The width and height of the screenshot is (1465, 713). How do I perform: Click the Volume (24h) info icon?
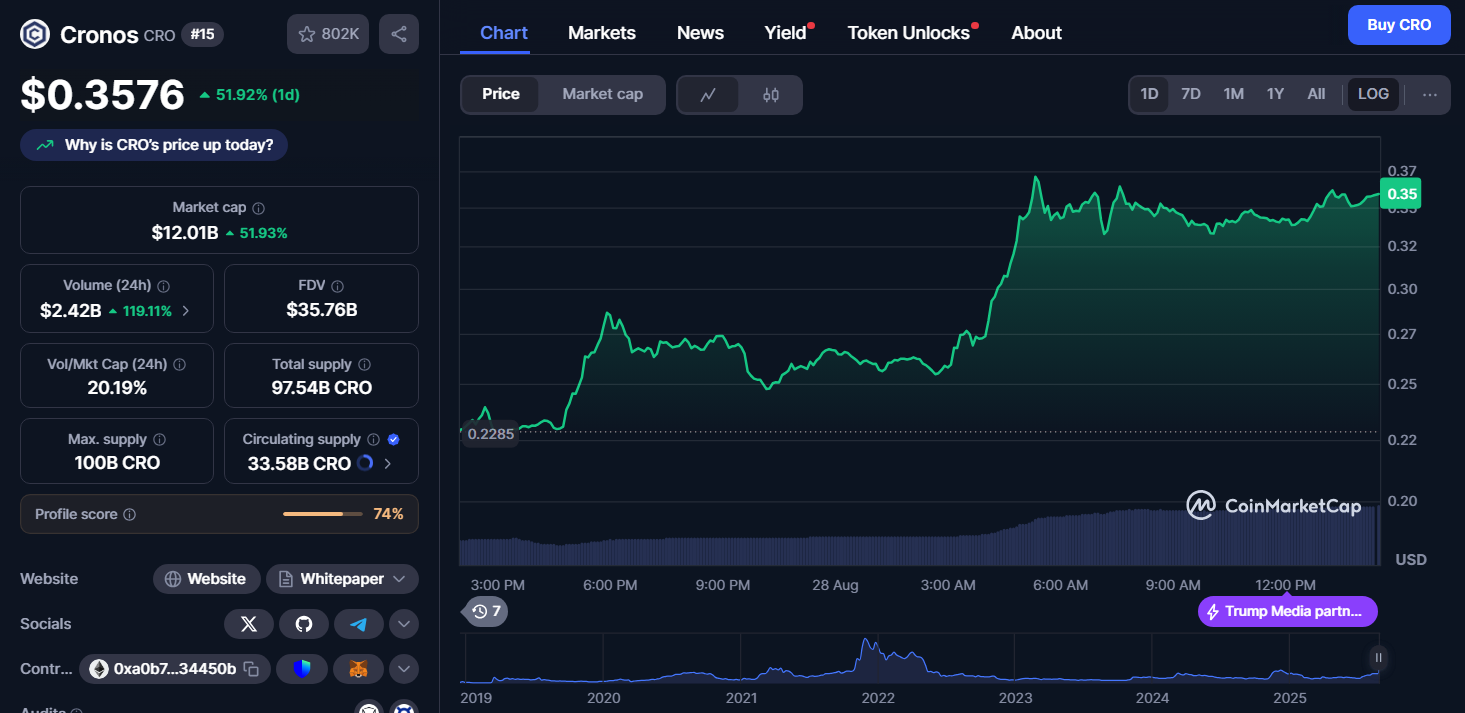pos(164,286)
